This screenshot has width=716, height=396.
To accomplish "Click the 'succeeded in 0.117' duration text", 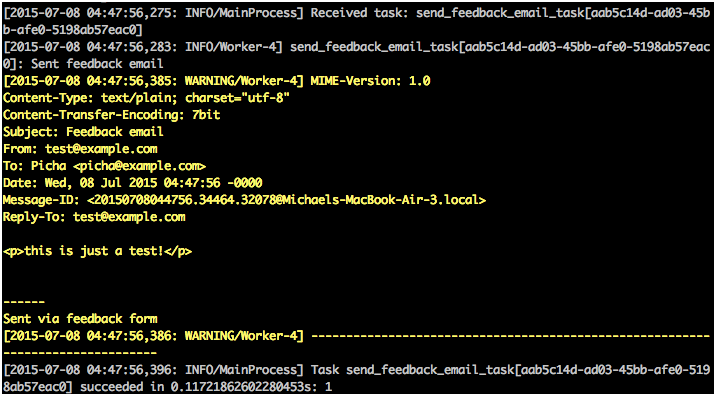I will tap(221, 387).
